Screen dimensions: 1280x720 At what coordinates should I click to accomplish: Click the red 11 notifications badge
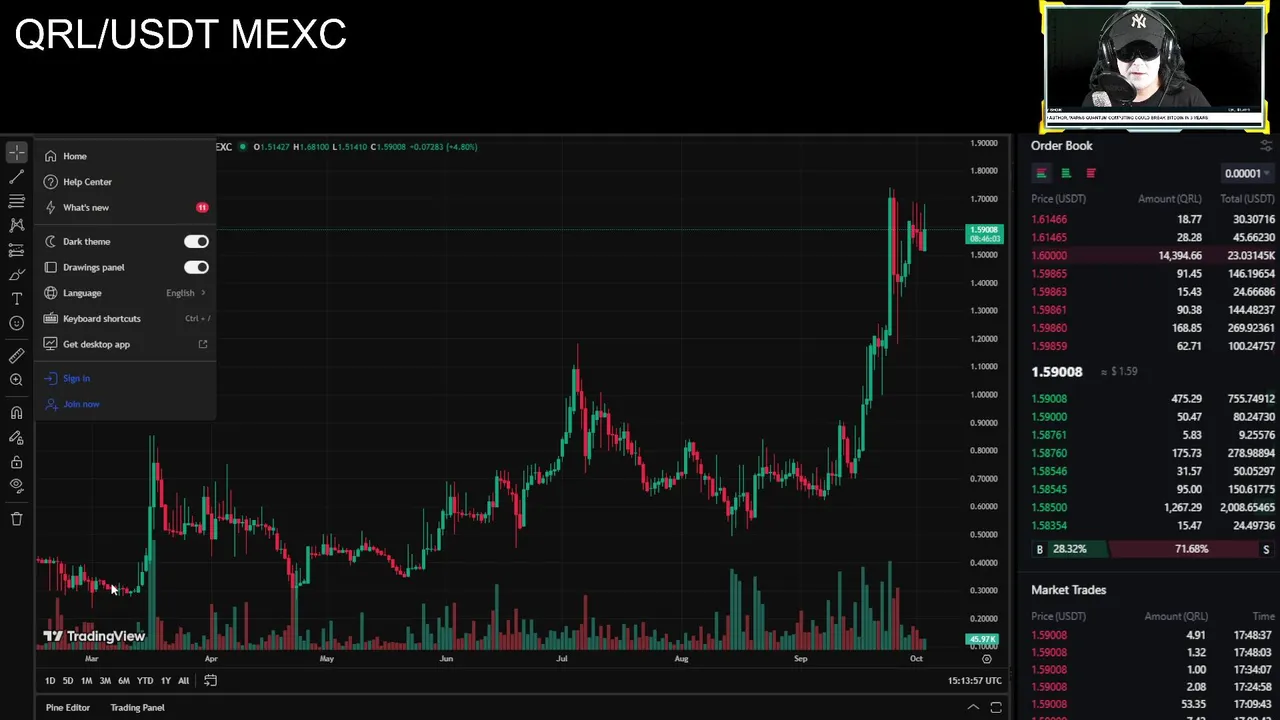pyautogui.click(x=202, y=207)
